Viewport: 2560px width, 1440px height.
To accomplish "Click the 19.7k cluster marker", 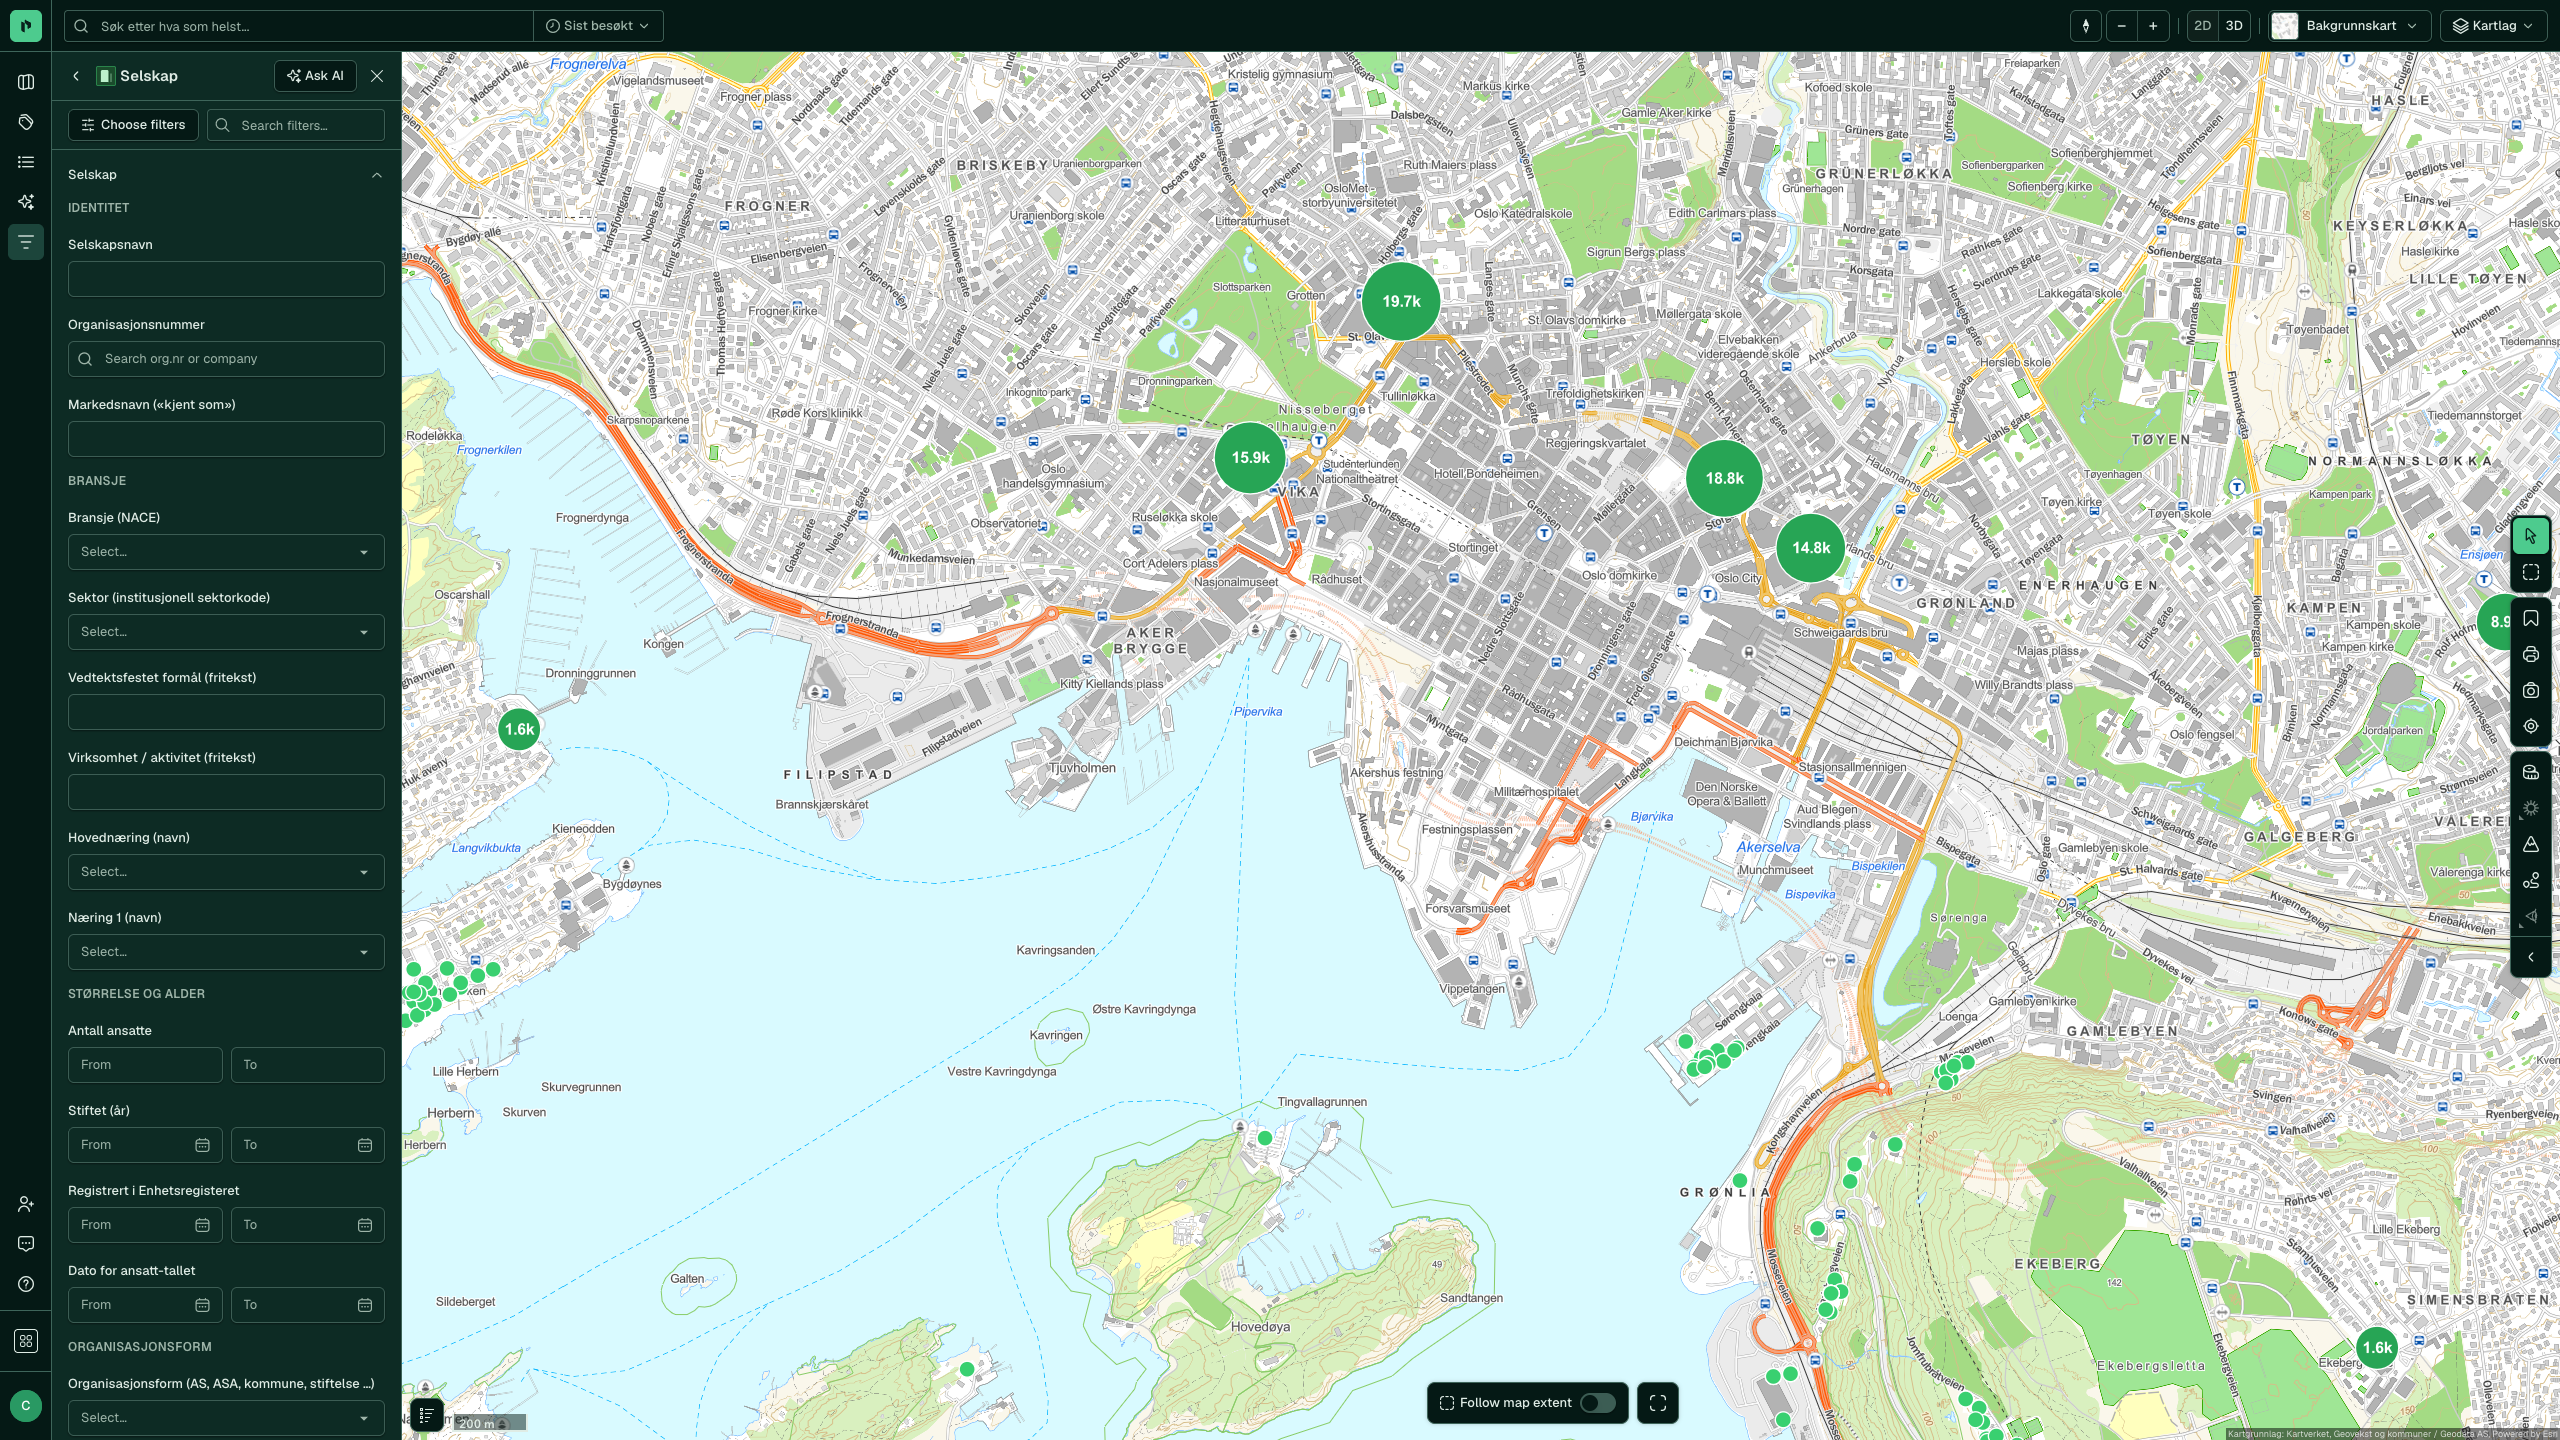I will (x=1401, y=301).
